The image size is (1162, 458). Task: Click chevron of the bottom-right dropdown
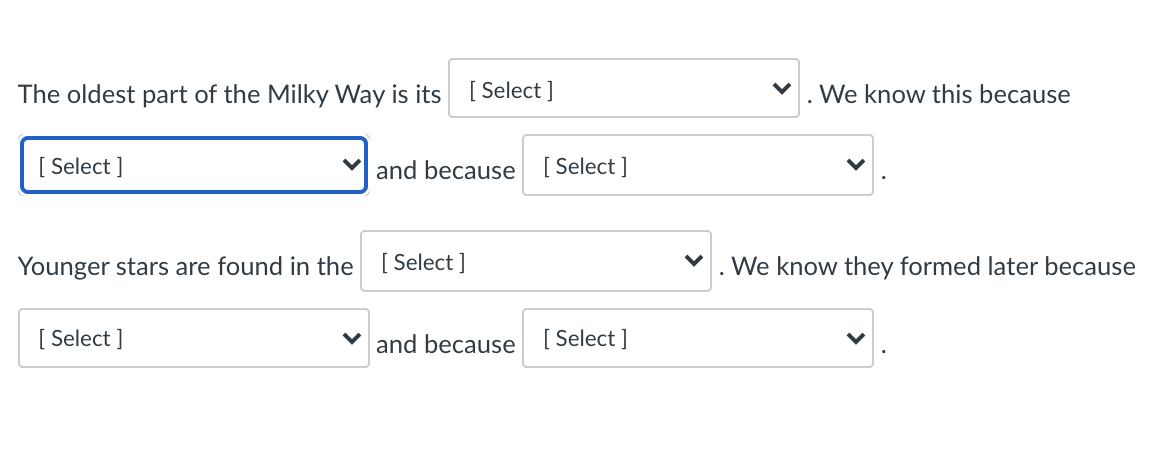[x=854, y=338]
